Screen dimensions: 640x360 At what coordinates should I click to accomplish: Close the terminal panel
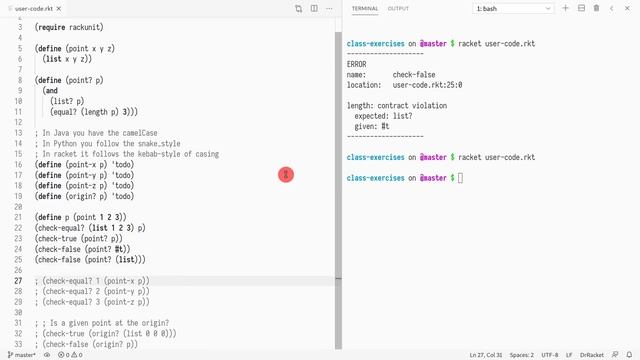coord(627,8)
